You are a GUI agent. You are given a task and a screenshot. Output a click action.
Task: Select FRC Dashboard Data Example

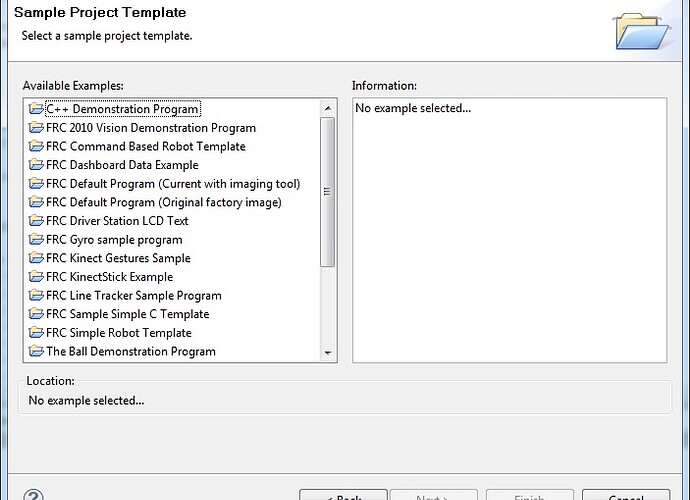[122, 165]
